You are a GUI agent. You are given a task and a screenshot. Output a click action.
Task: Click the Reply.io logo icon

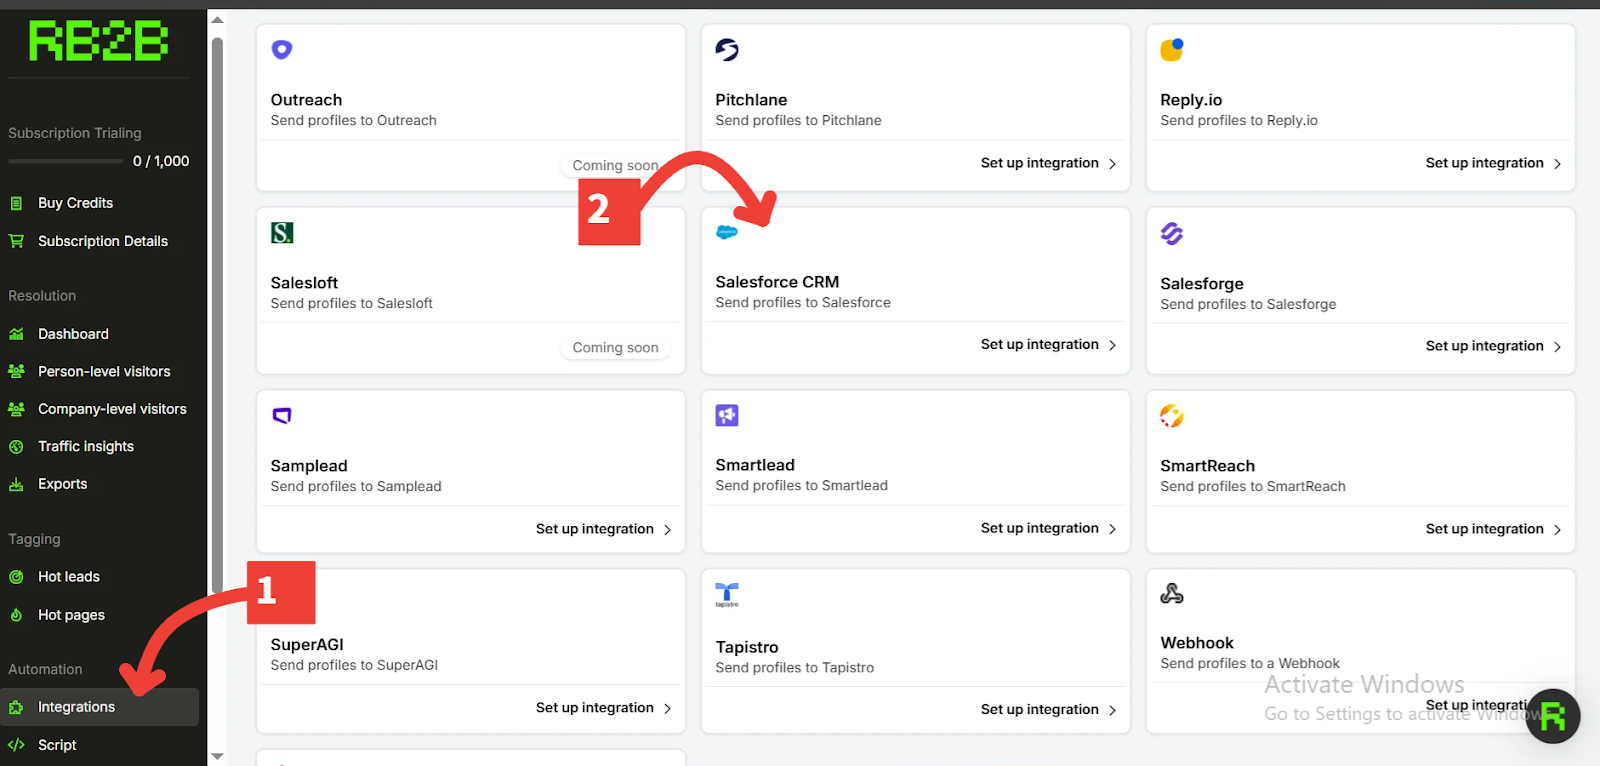point(1172,49)
